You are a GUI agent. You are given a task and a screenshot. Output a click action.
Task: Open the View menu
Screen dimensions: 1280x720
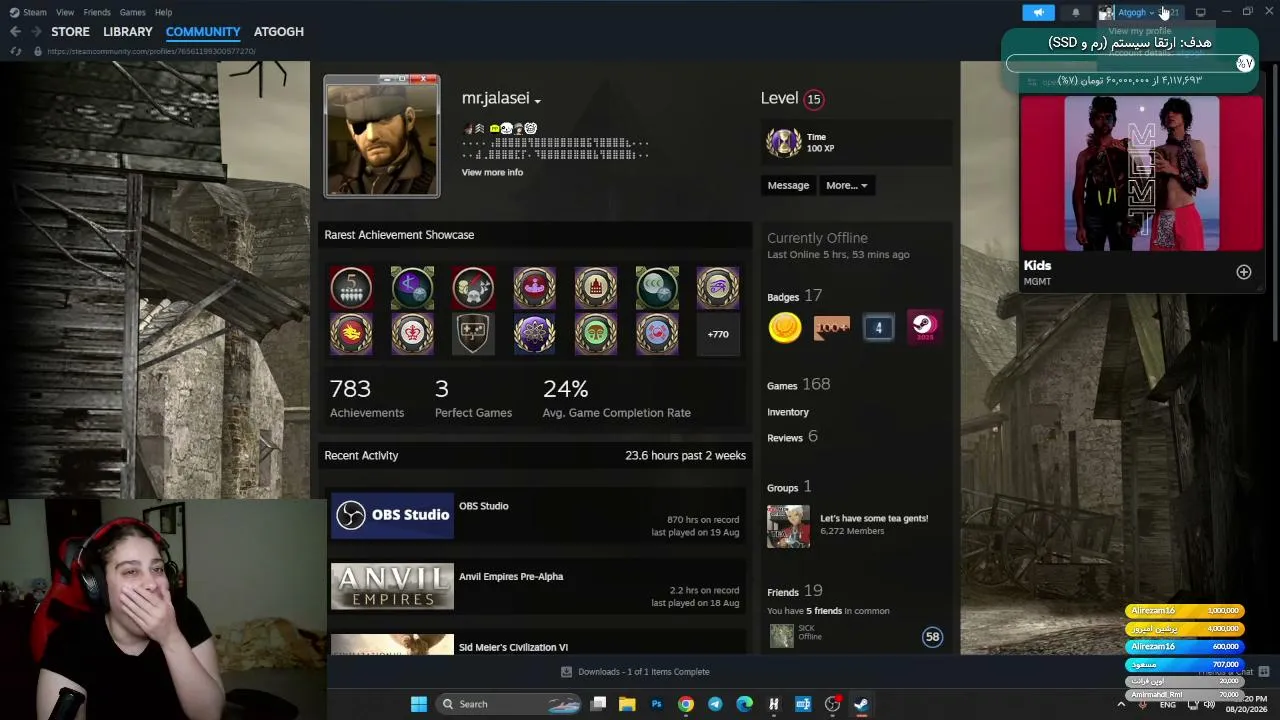click(65, 12)
